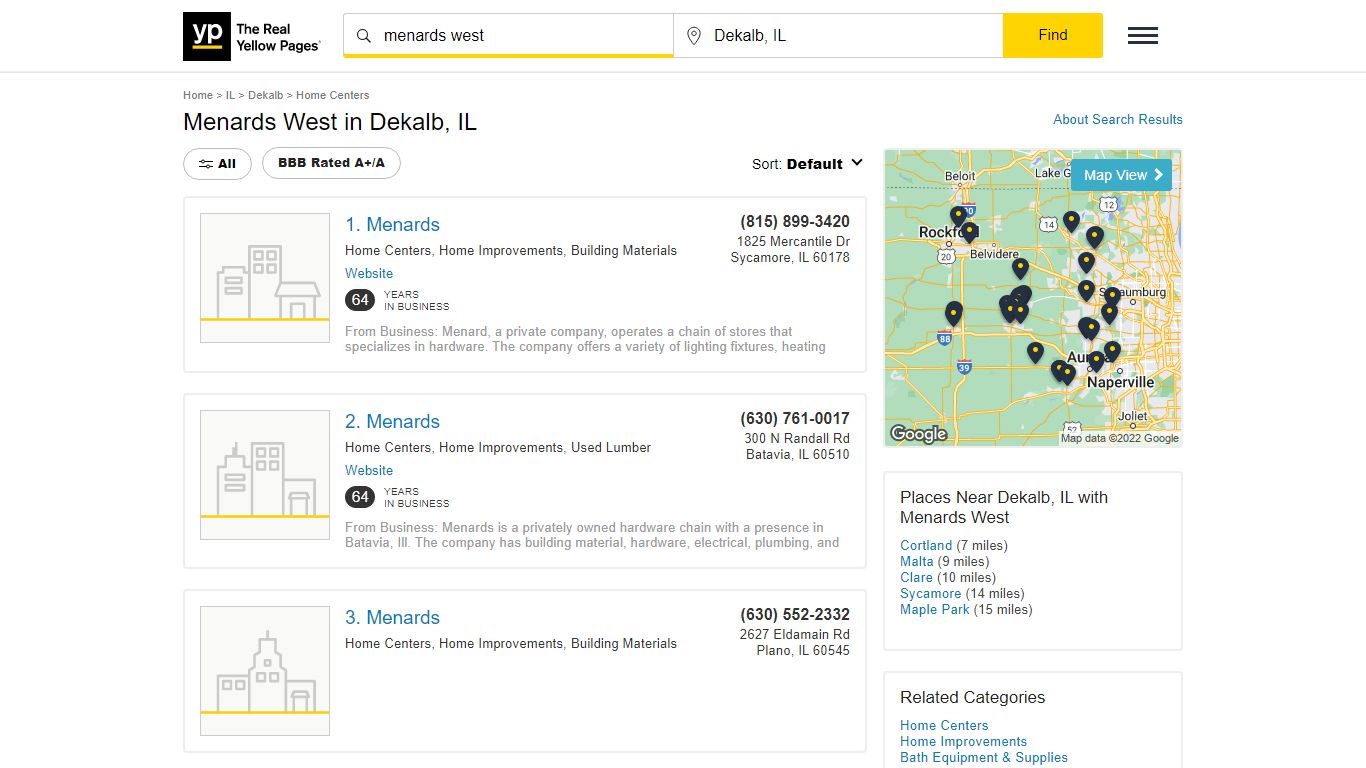Open Sycamore nearby place link
1366x768 pixels.
(x=930, y=593)
